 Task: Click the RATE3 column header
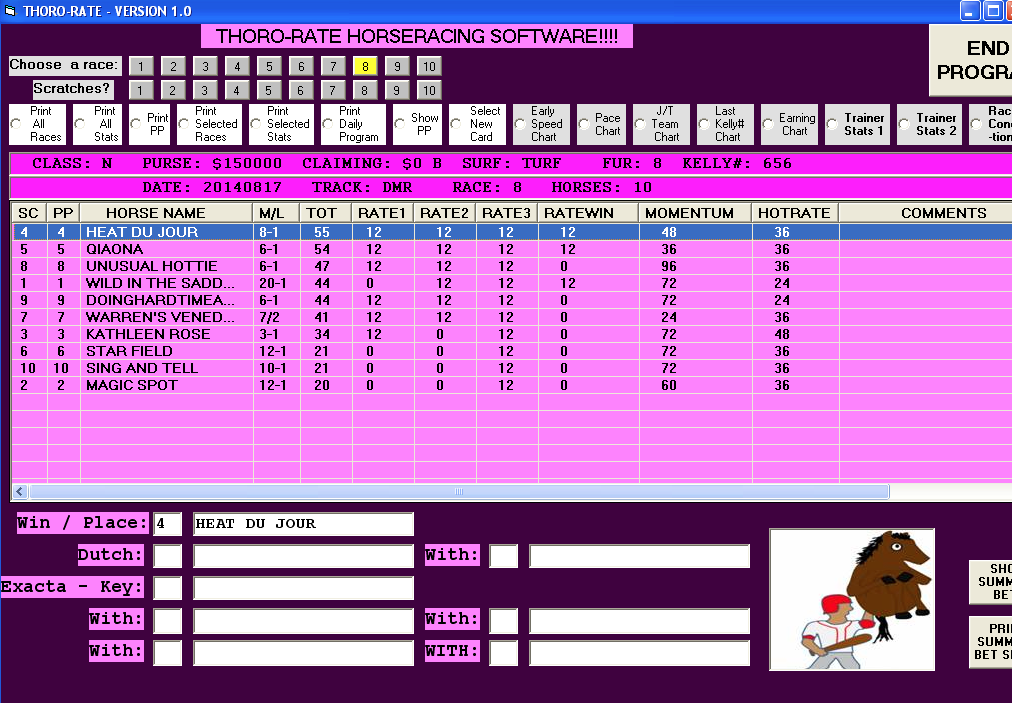tap(506, 213)
